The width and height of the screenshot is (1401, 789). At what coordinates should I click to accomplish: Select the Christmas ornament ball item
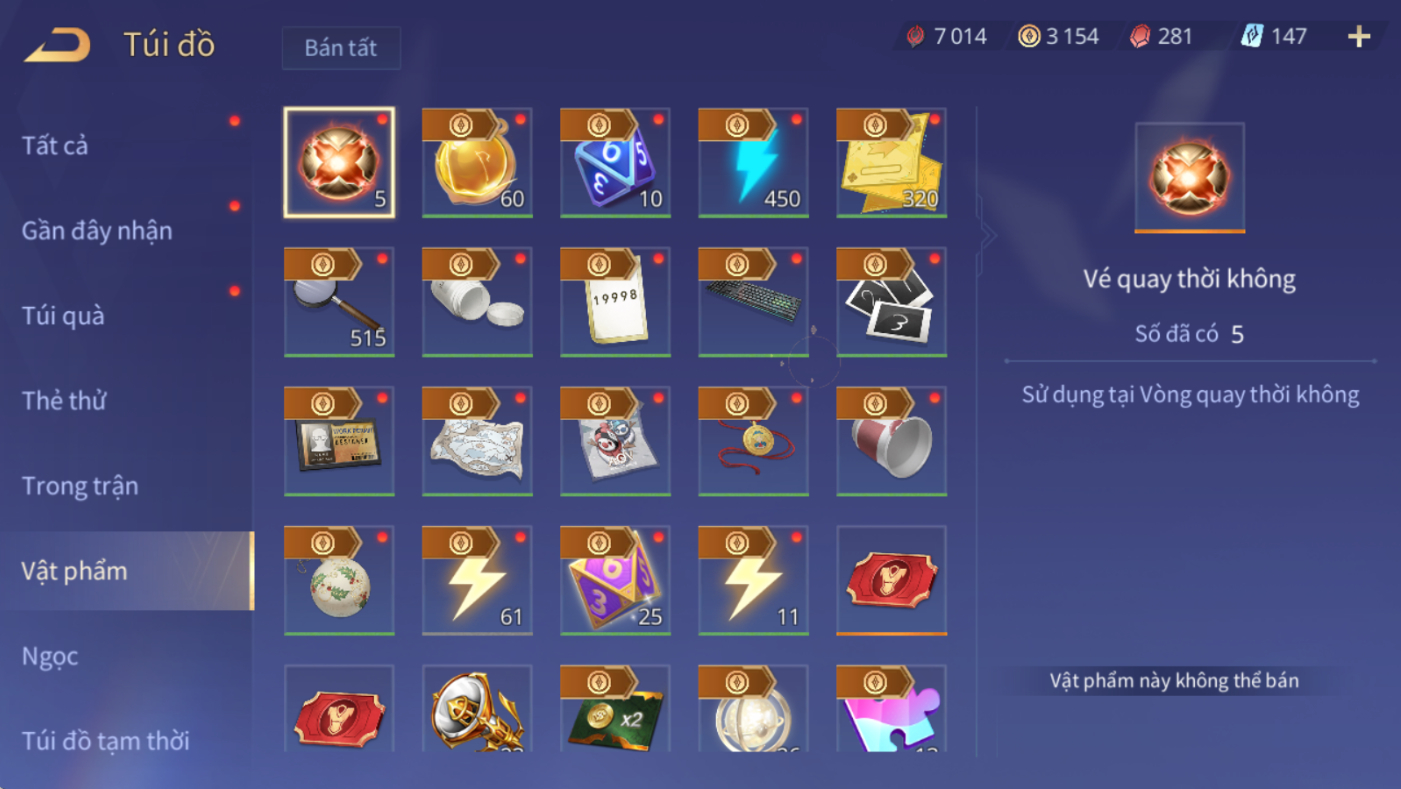coord(339,580)
